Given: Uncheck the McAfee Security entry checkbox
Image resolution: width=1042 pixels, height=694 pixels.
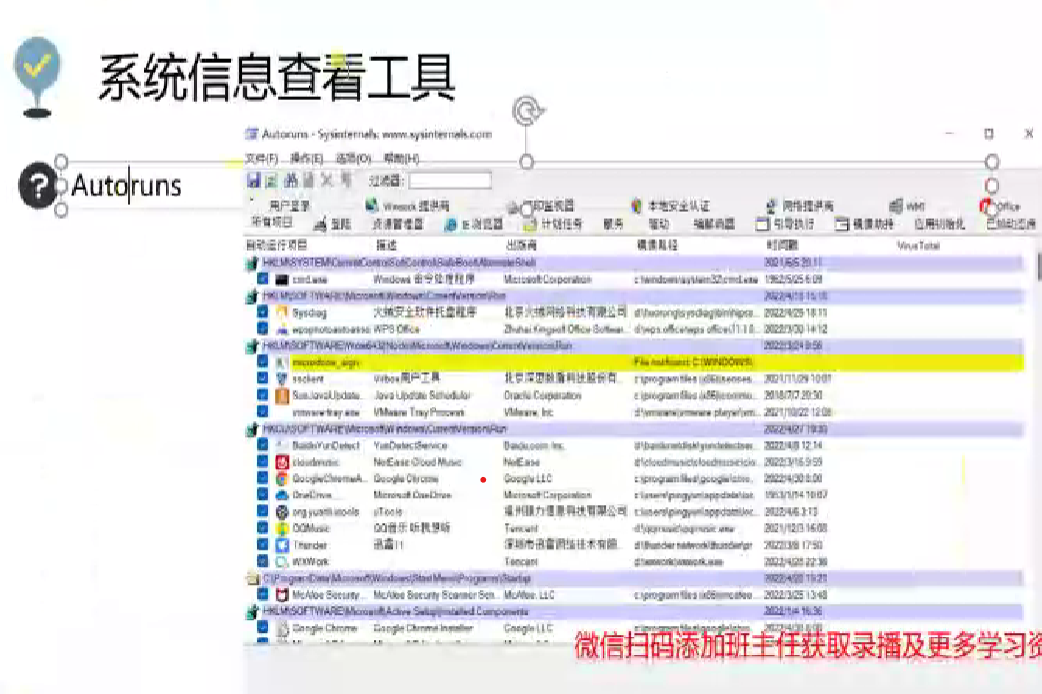Looking at the screenshot, I should coord(263,594).
